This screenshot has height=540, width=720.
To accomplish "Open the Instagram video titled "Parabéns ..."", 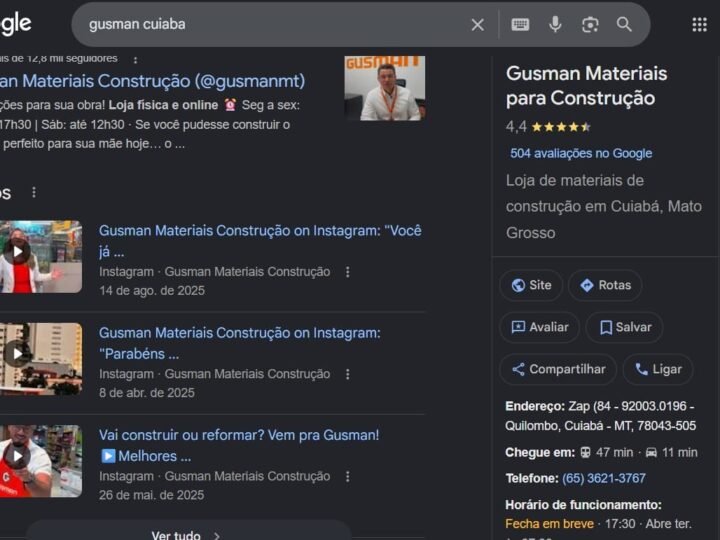I will pyautogui.click(x=240, y=343).
